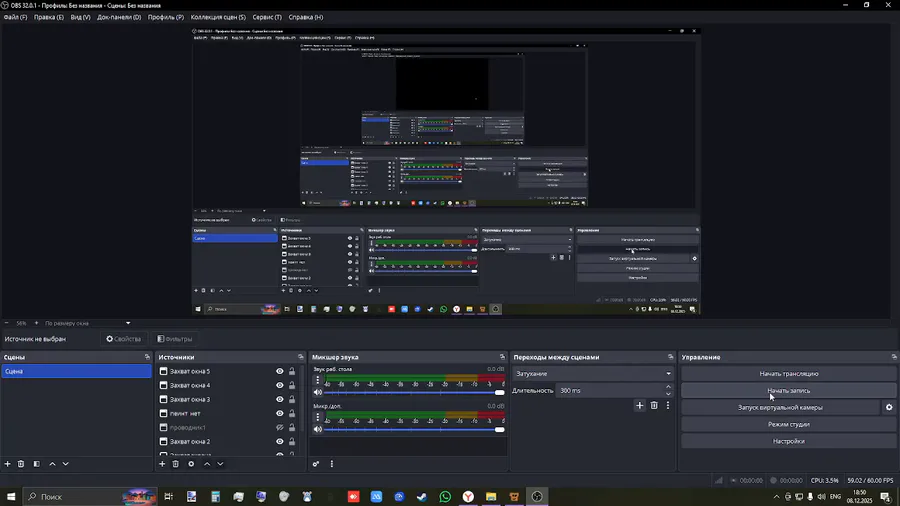Open source properties gear in Sources toolbar
Image resolution: width=900 pixels, height=506 pixels.
(191, 464)
